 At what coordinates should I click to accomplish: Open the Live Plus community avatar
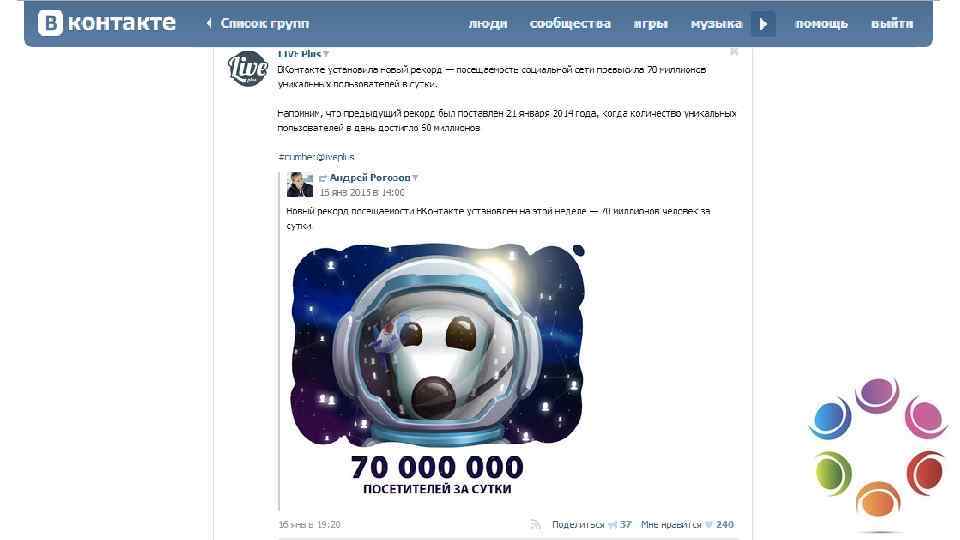pyautogui.click(x=248, y=69)
